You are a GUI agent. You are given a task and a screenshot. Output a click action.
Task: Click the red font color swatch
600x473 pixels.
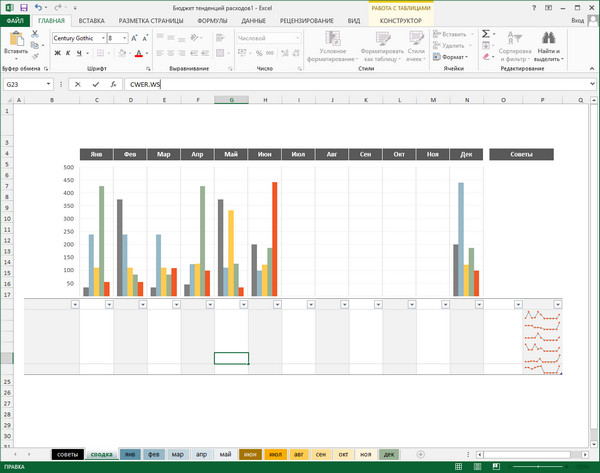137,54
